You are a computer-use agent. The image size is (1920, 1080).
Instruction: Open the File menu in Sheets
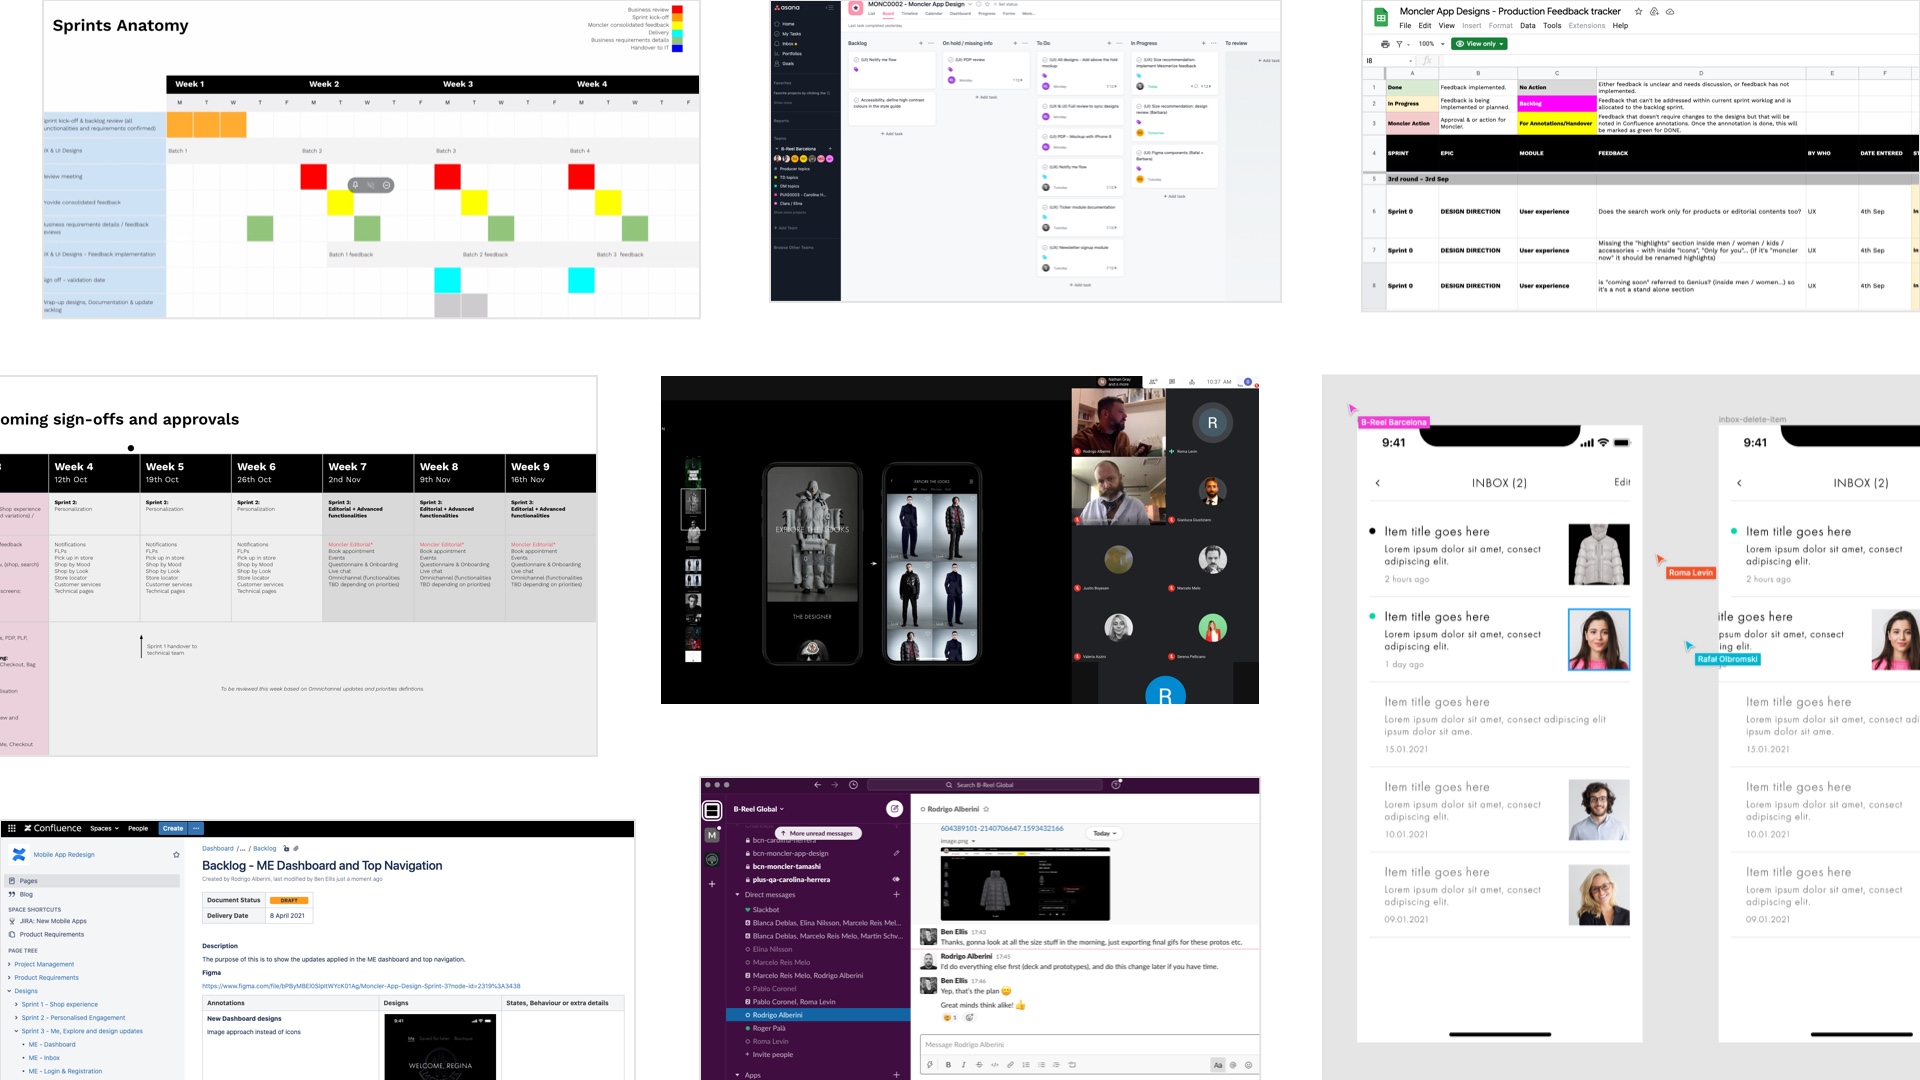tap(1405, 26)
